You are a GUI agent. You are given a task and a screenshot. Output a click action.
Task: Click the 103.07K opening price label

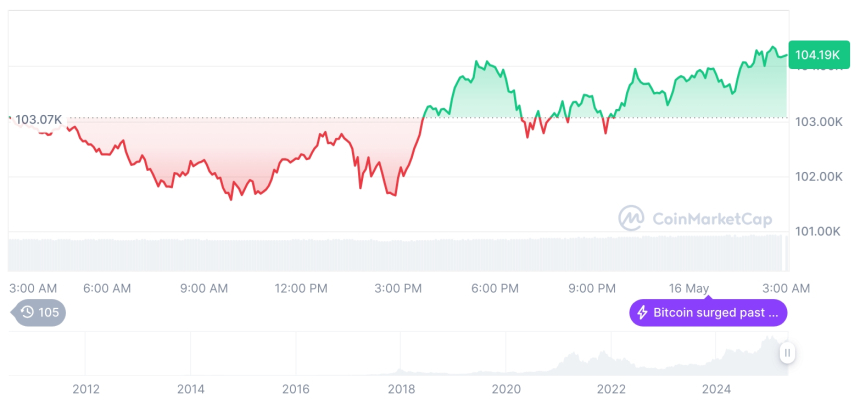[x=38, y=120]
